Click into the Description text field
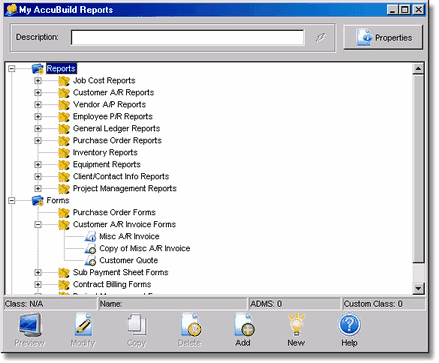The height and width of the screenshot is (363, 439). coord(187,37)
